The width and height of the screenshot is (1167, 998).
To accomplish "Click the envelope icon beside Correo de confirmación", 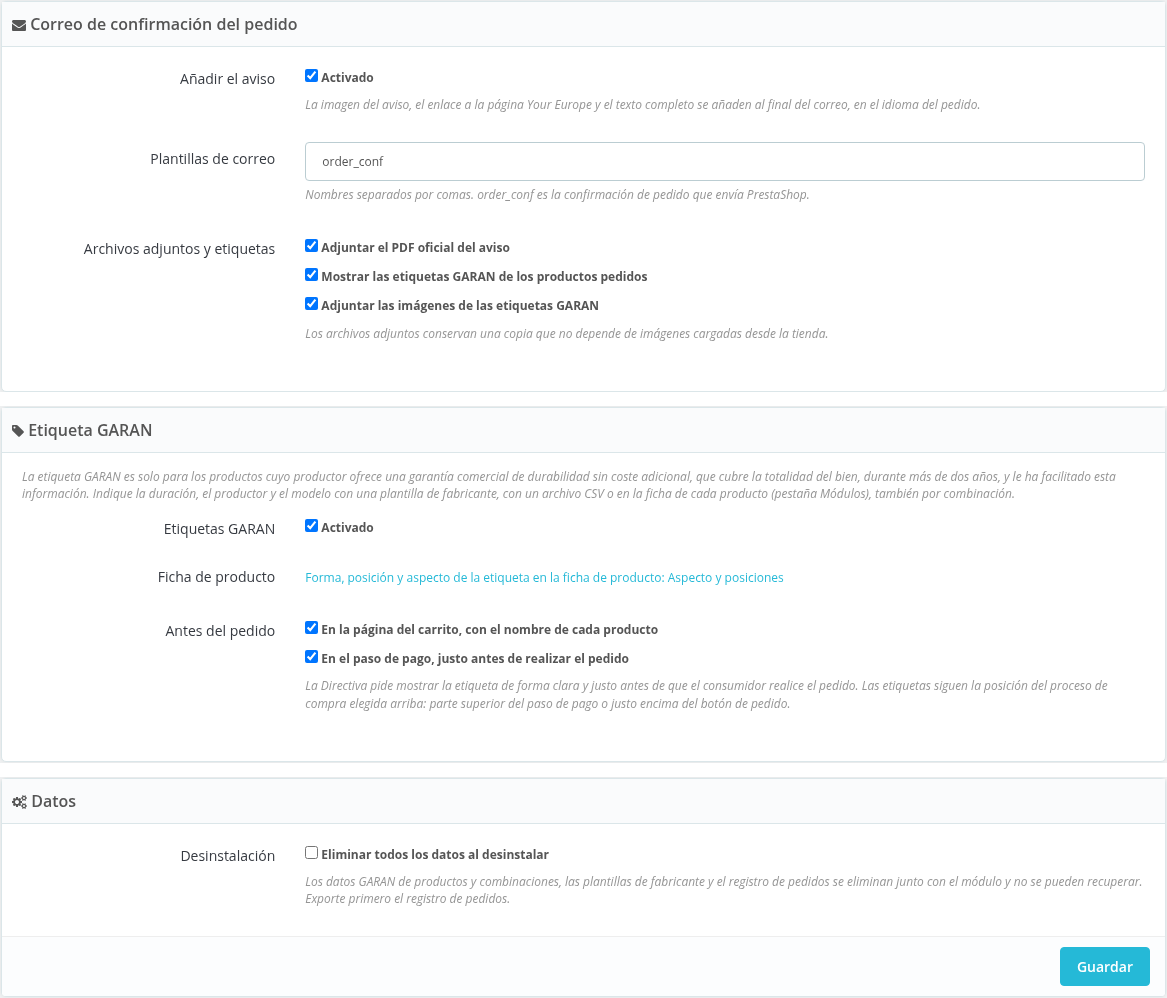I will coord(19,25).
